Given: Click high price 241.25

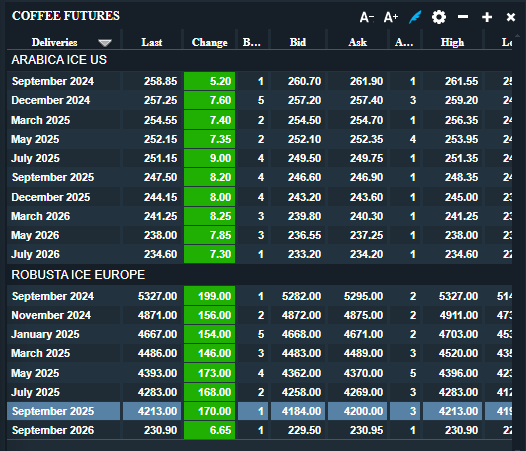Looking at the screenshot, I should [x=452, y=216].
